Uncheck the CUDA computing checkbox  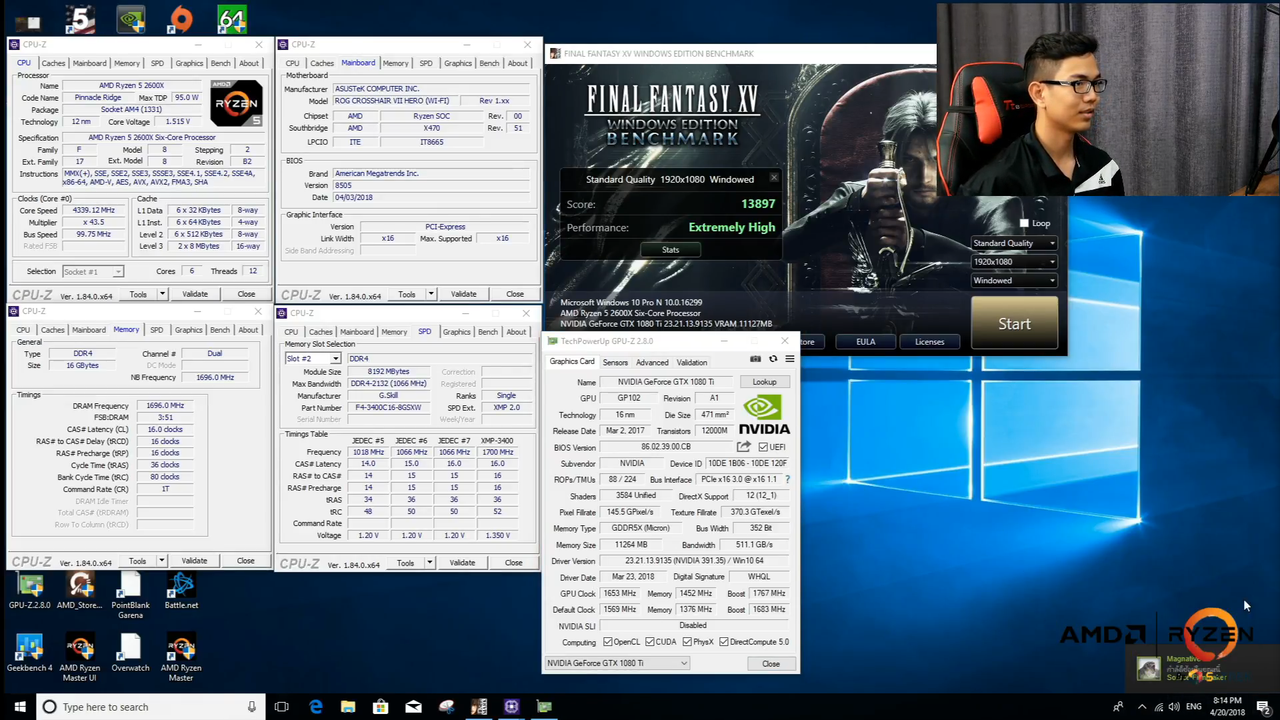(650, 642)
